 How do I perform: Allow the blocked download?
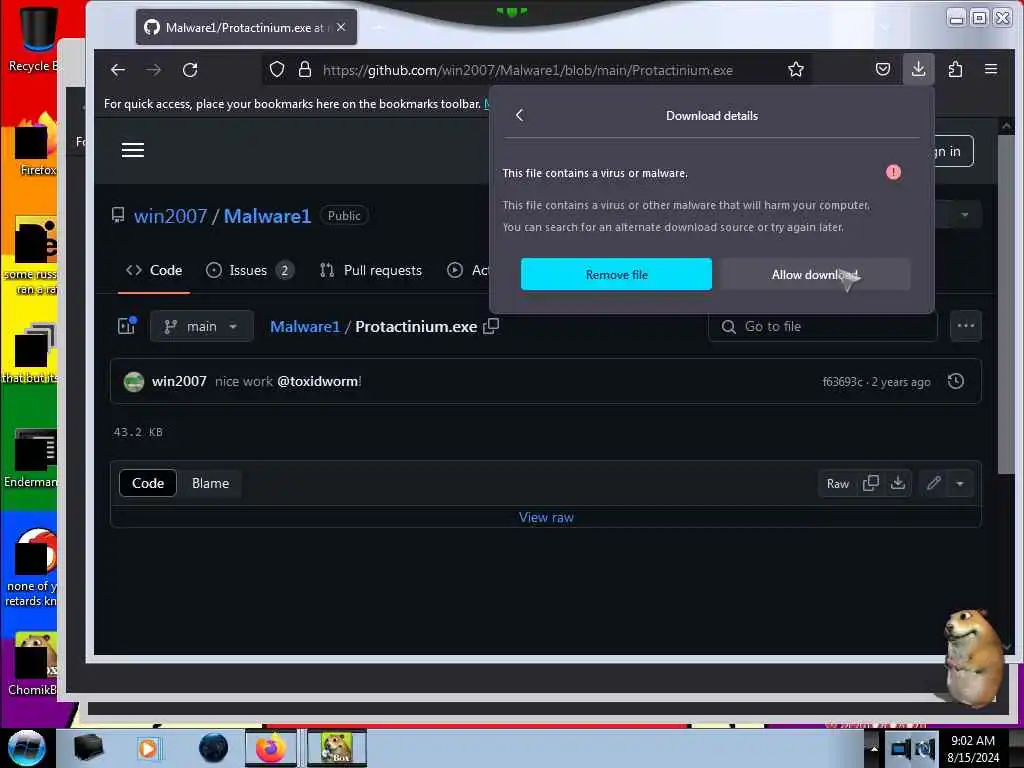(815, 274)
